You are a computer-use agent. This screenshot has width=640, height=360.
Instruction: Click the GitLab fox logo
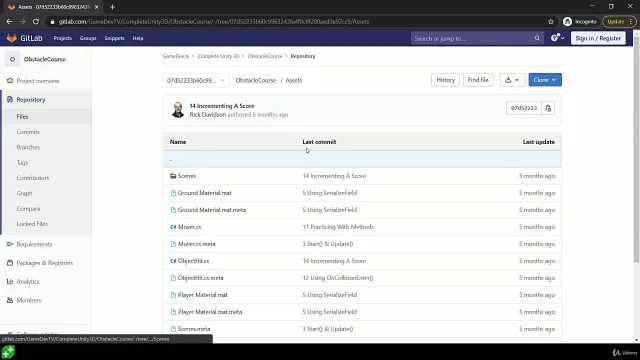[x=11, y=38]
